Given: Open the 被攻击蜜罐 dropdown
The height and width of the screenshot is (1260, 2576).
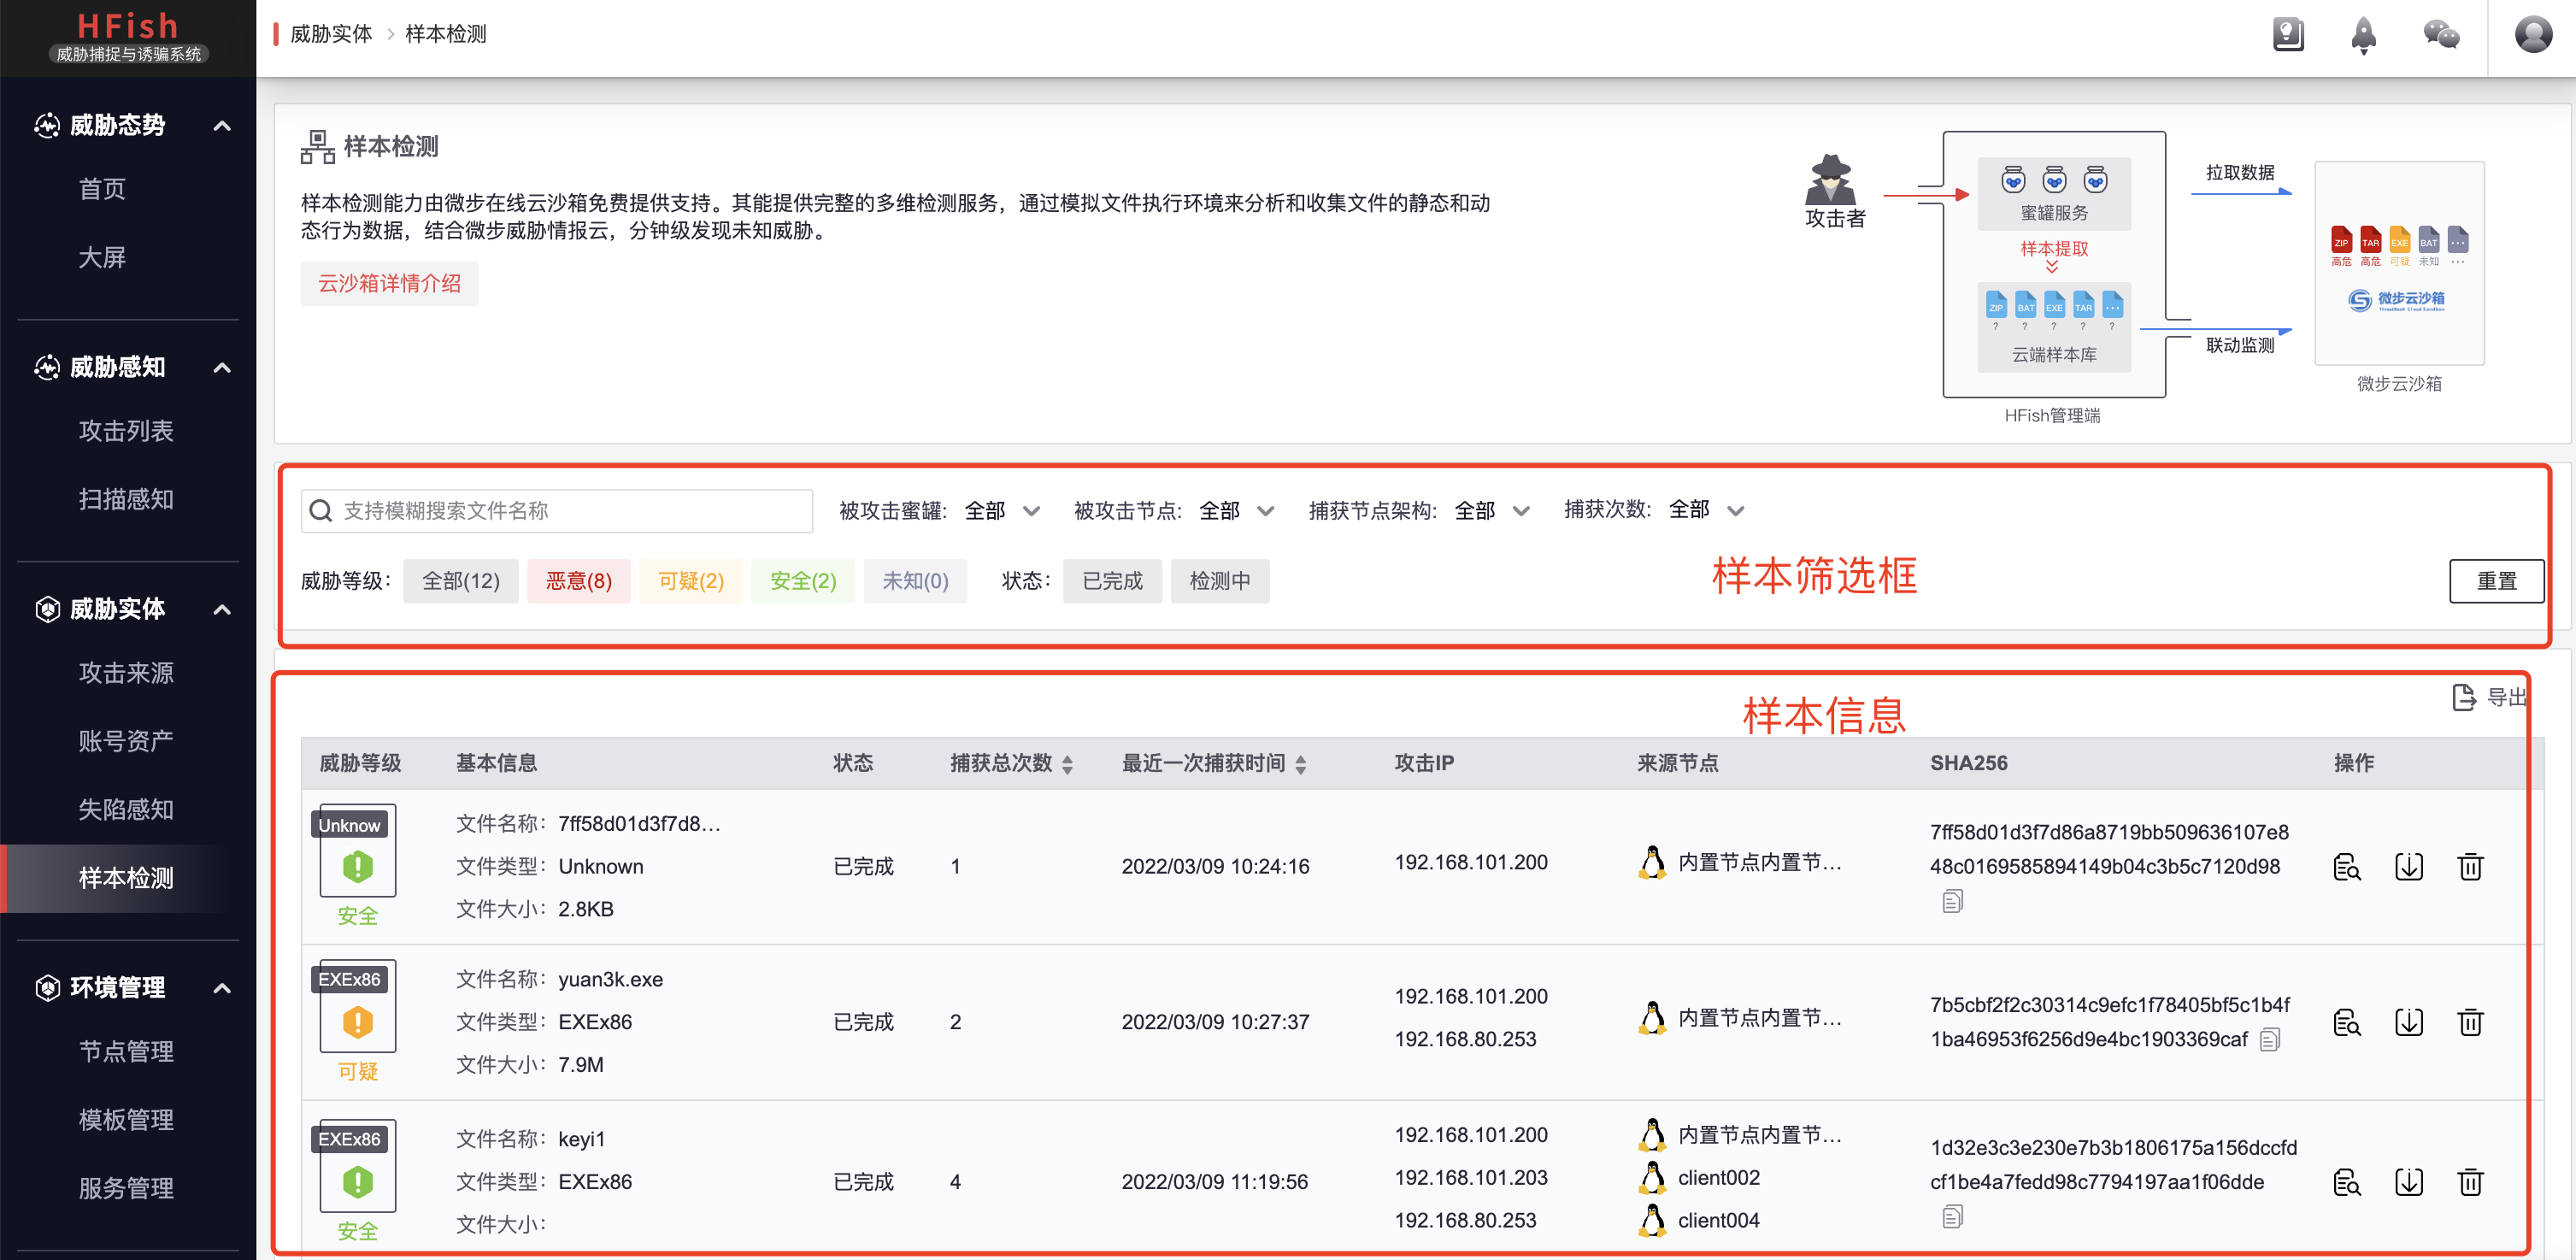Looking at the screenshot, I should (1001, 511).
